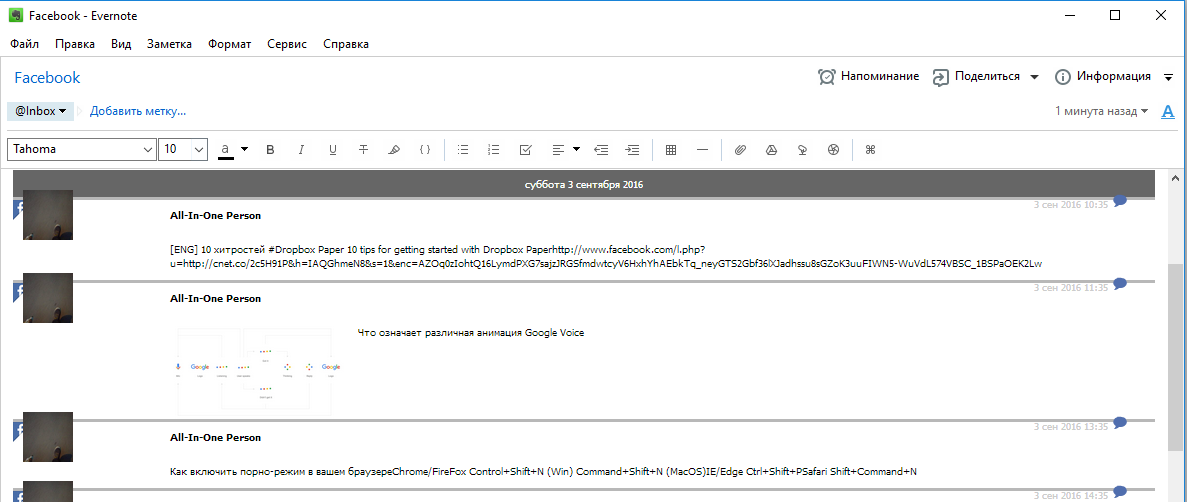Open the Поделиться dropdown arrow
Image resolution: width=1187 pixels, height=502 pixels.
click(x=1034, y=76)
